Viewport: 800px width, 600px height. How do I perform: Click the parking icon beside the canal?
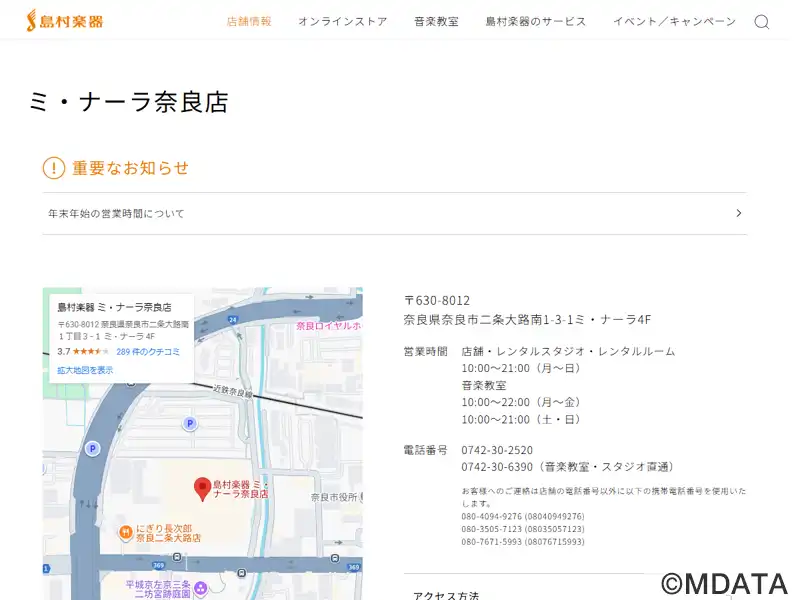[x=190, y=423]
